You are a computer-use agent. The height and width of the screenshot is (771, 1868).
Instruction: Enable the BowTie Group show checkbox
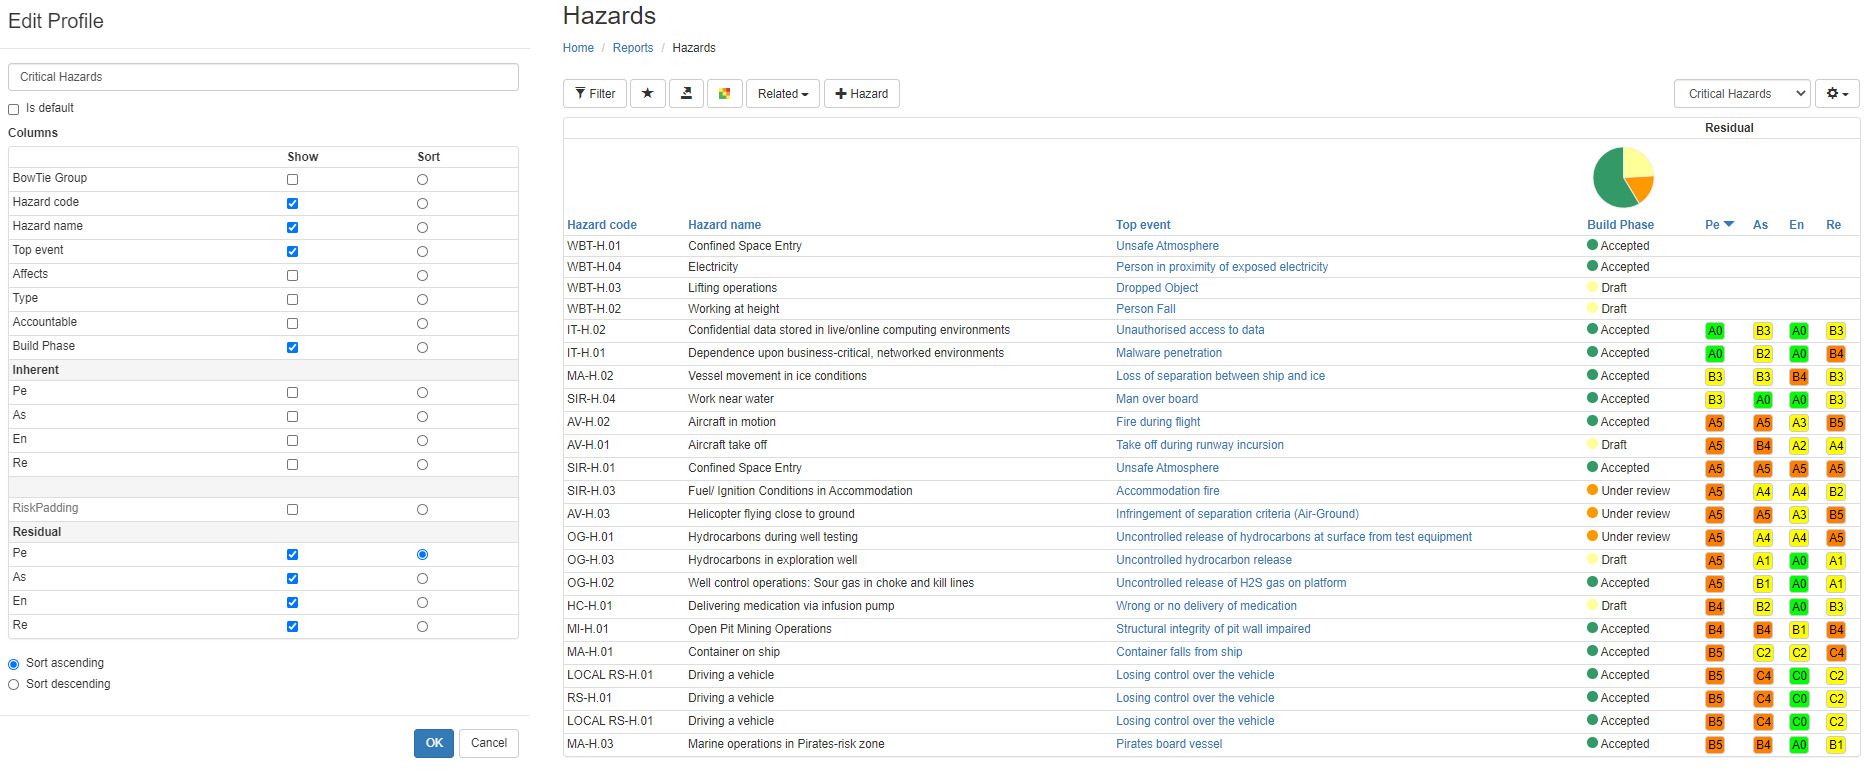point(292,180)
